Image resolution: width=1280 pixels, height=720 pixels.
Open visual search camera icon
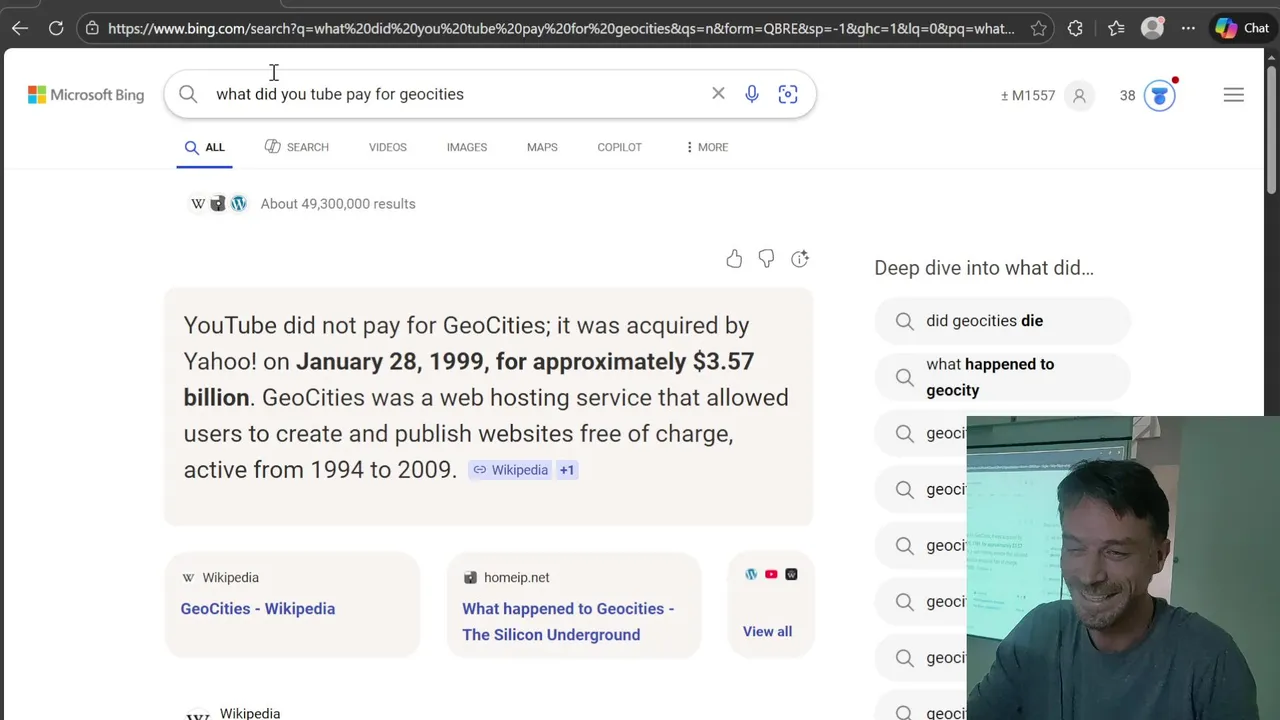788,94
